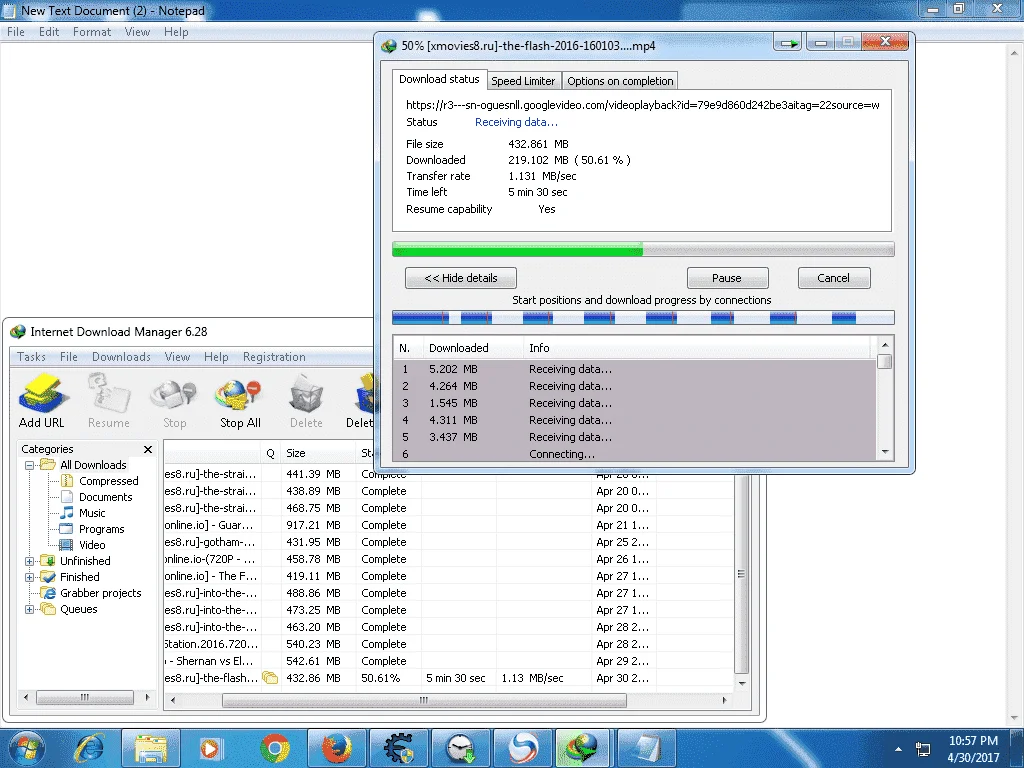
Task: Select connection 1 row with 5.202 MB
Action: pyautogui.click(x=635, y=369)
